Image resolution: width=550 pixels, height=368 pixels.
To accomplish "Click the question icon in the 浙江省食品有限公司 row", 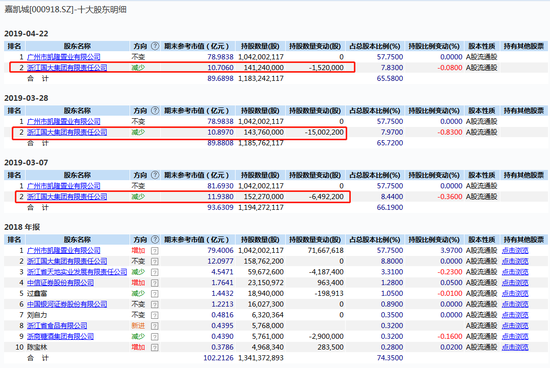I will pyautogui.click(x=155, y=326).
